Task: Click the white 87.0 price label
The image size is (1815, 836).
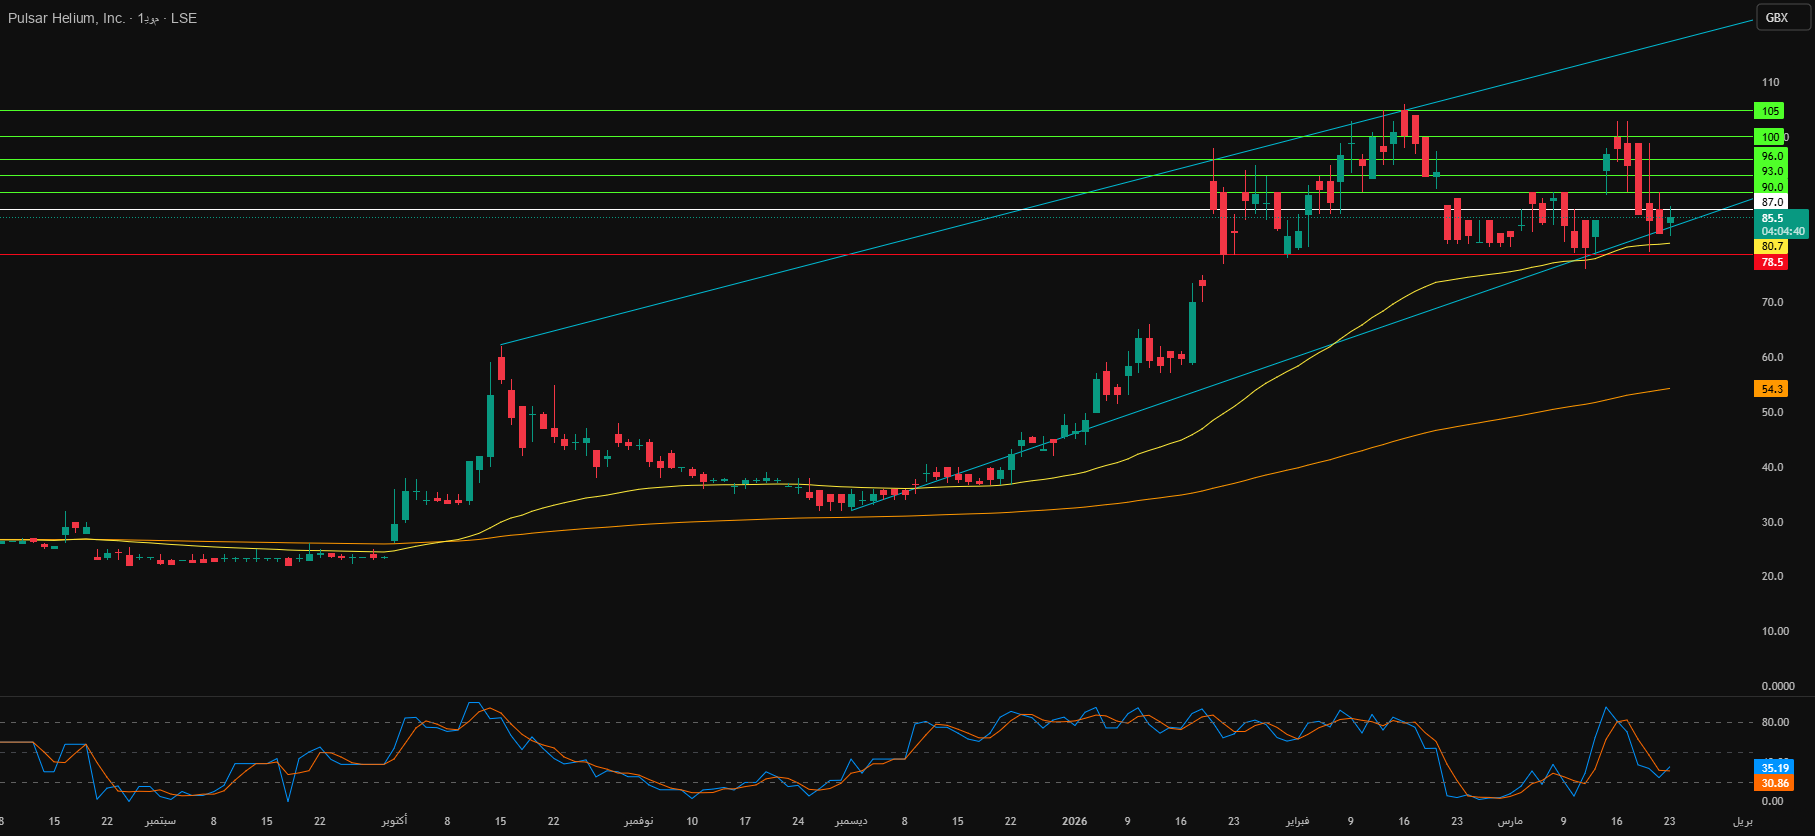Action: (x=1771, y=202)
